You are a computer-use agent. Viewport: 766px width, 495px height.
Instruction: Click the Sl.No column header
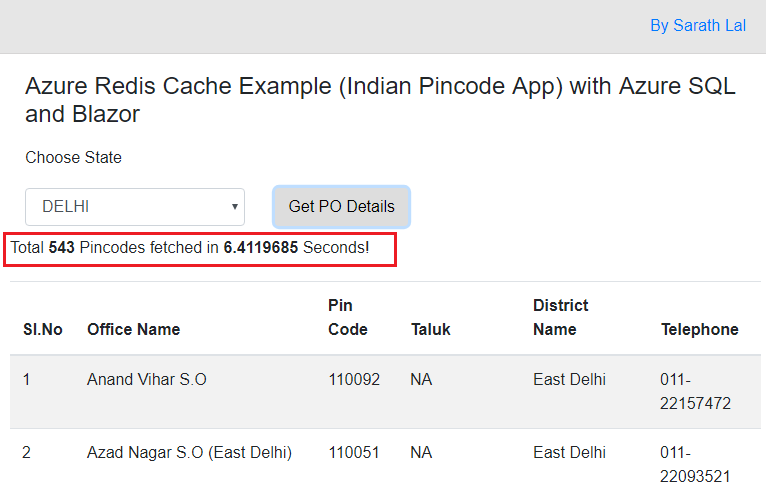click(43, 329)
